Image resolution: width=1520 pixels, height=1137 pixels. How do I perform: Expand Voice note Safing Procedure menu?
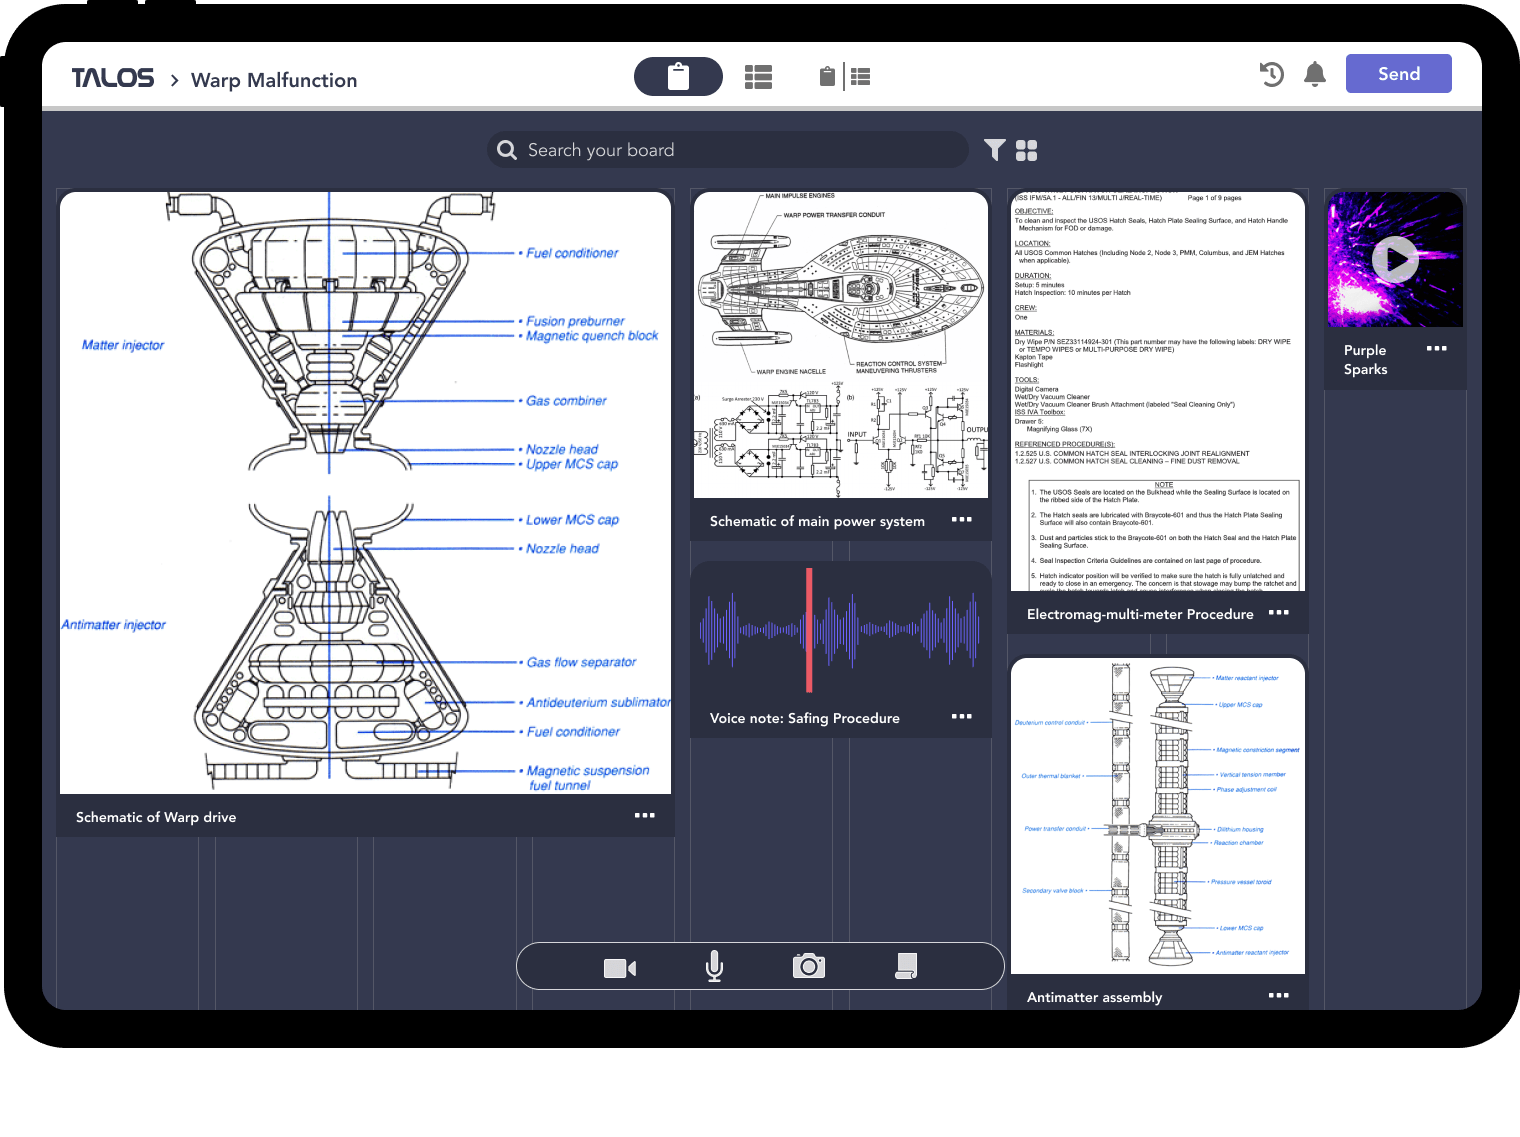click(x=962, y=717)
